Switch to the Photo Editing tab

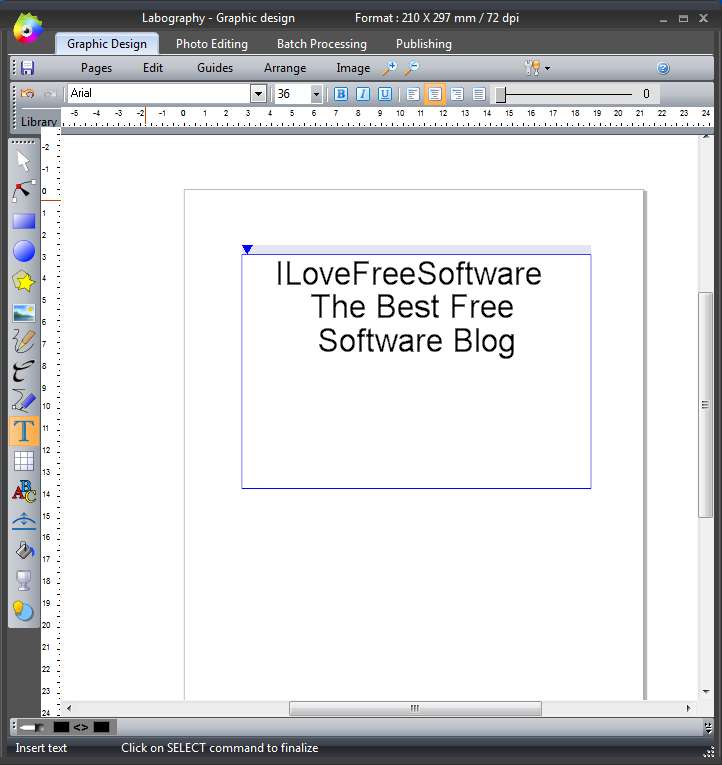(212, 44)
